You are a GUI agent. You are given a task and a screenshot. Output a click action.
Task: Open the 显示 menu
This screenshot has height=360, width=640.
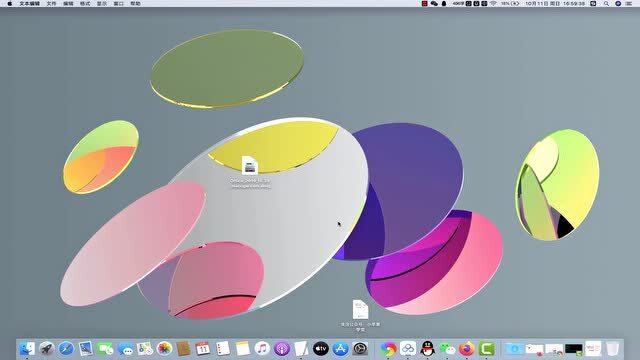(x=102, y=3)
